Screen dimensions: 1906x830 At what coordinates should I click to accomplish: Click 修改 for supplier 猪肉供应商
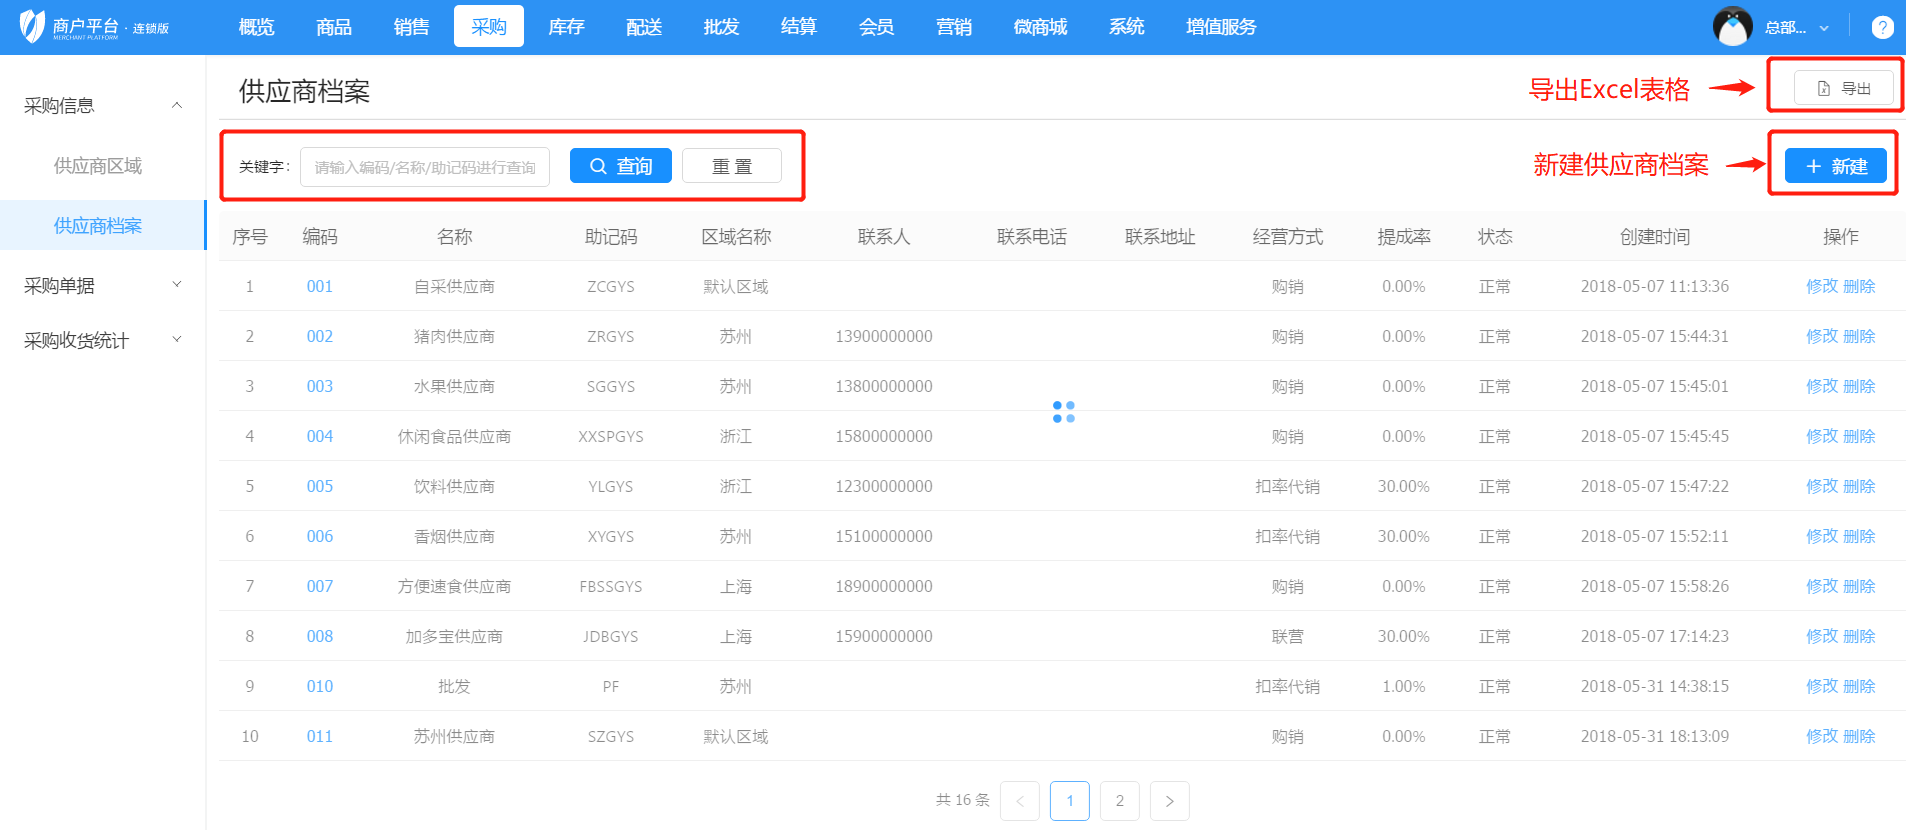click(1821, 336)
